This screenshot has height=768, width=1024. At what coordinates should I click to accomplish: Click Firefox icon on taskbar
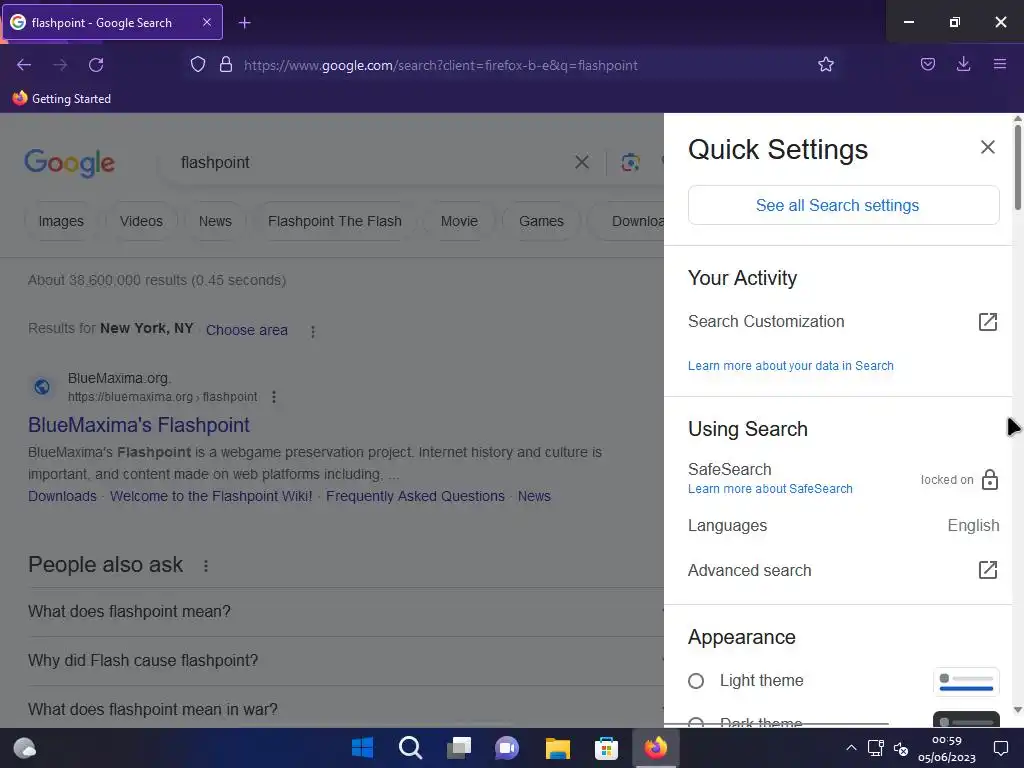pos(656,748)
